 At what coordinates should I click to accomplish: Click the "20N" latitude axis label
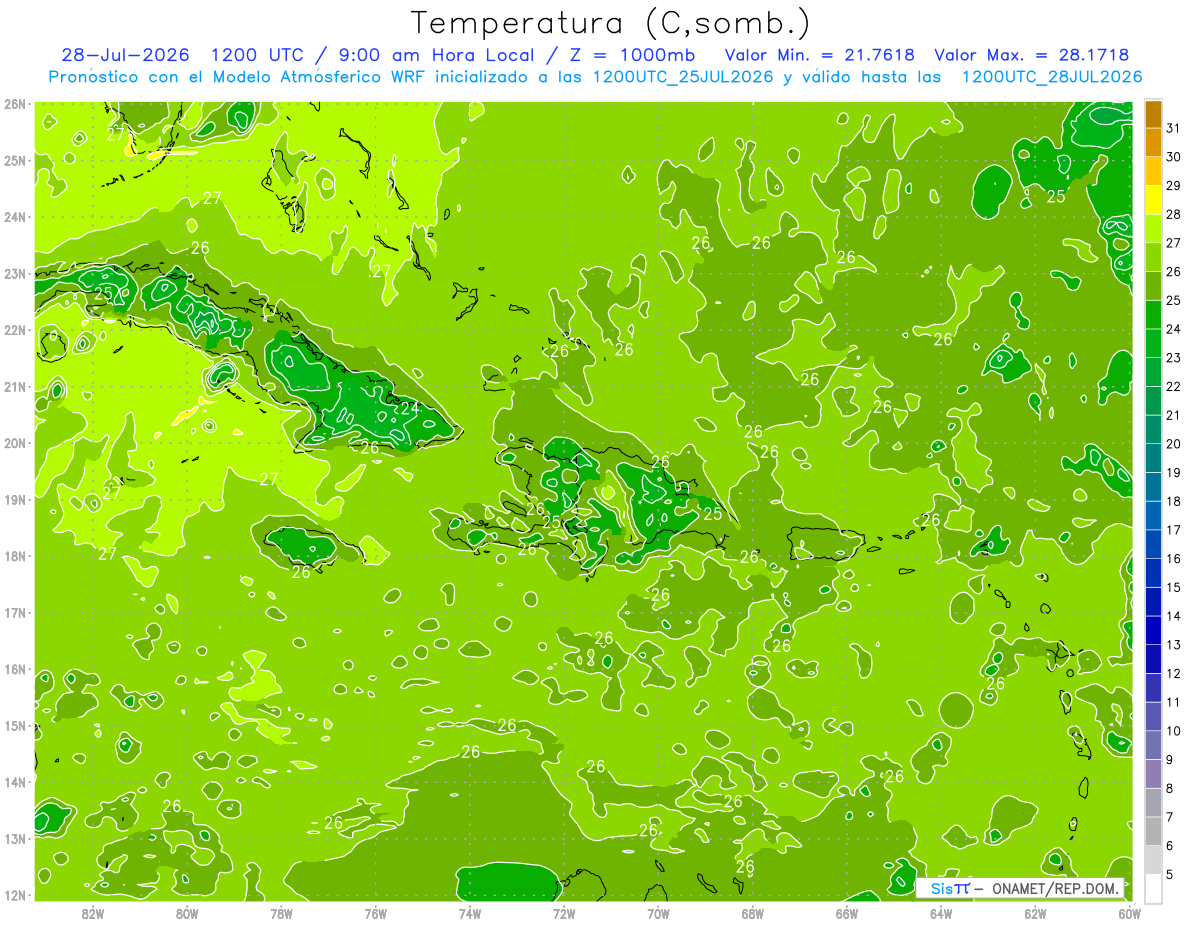point(15,443)
